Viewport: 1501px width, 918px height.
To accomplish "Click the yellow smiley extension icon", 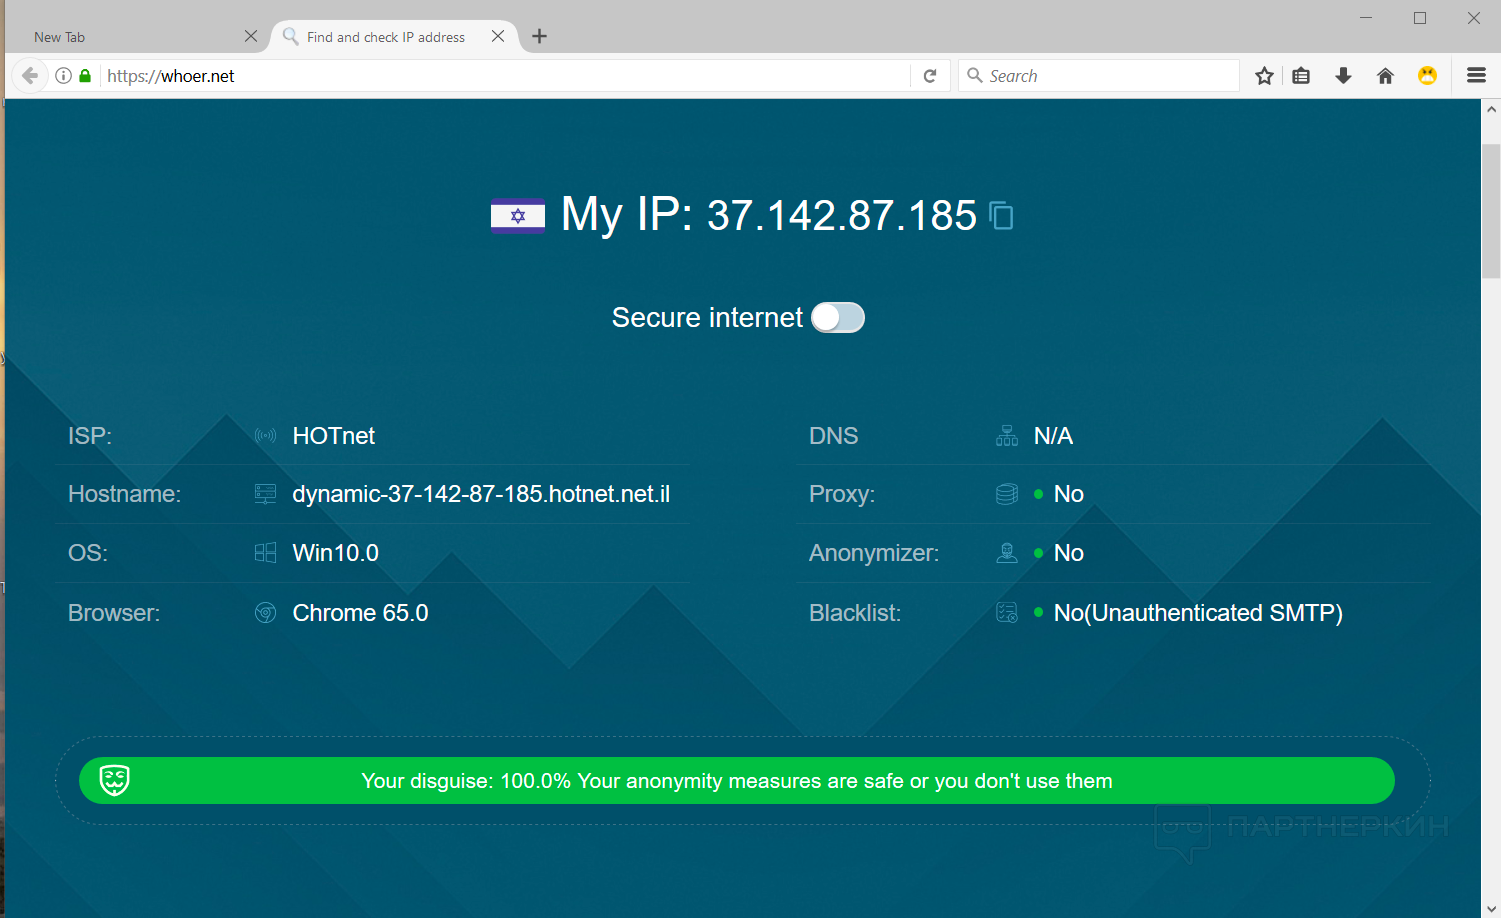I will (1427, 76).
